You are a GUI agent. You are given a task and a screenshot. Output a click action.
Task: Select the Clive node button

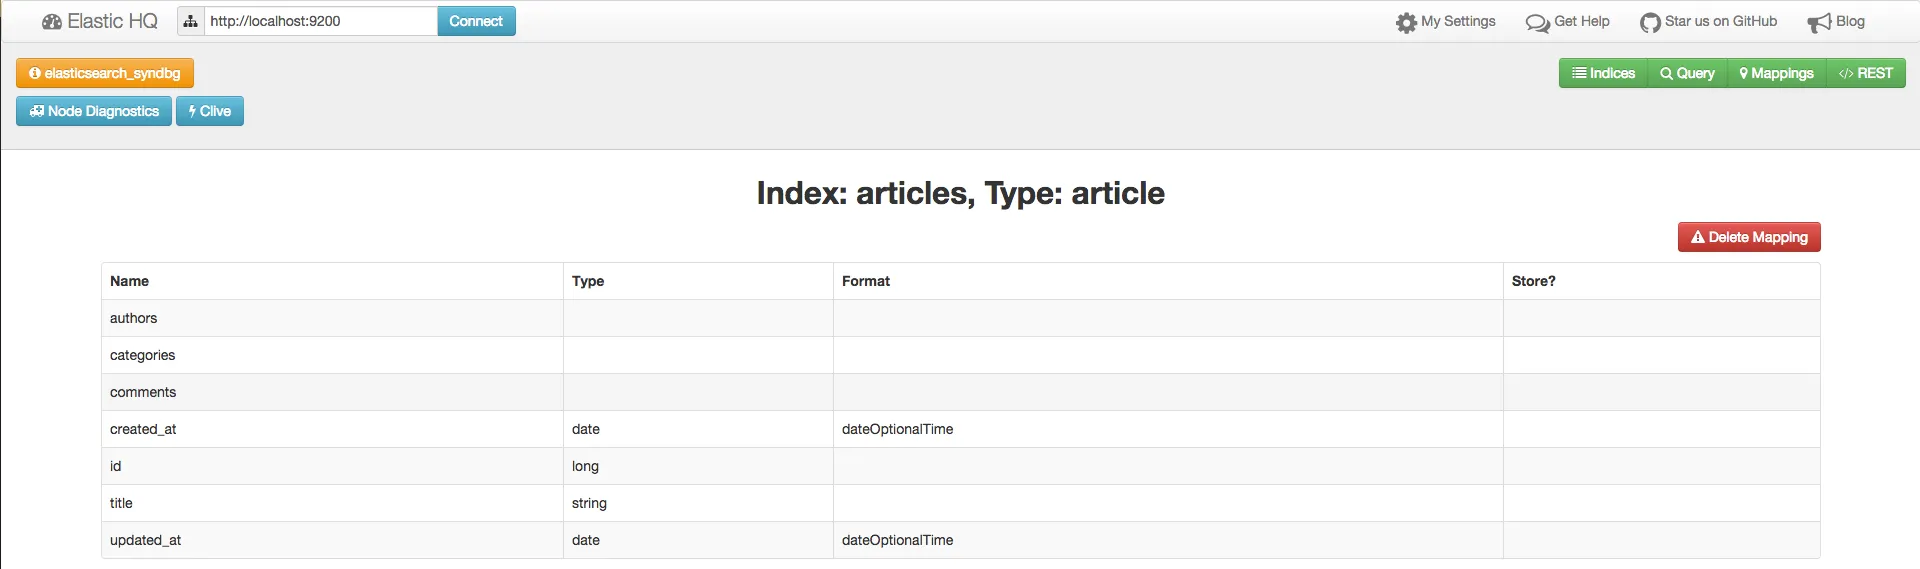[x=210, y=111]
